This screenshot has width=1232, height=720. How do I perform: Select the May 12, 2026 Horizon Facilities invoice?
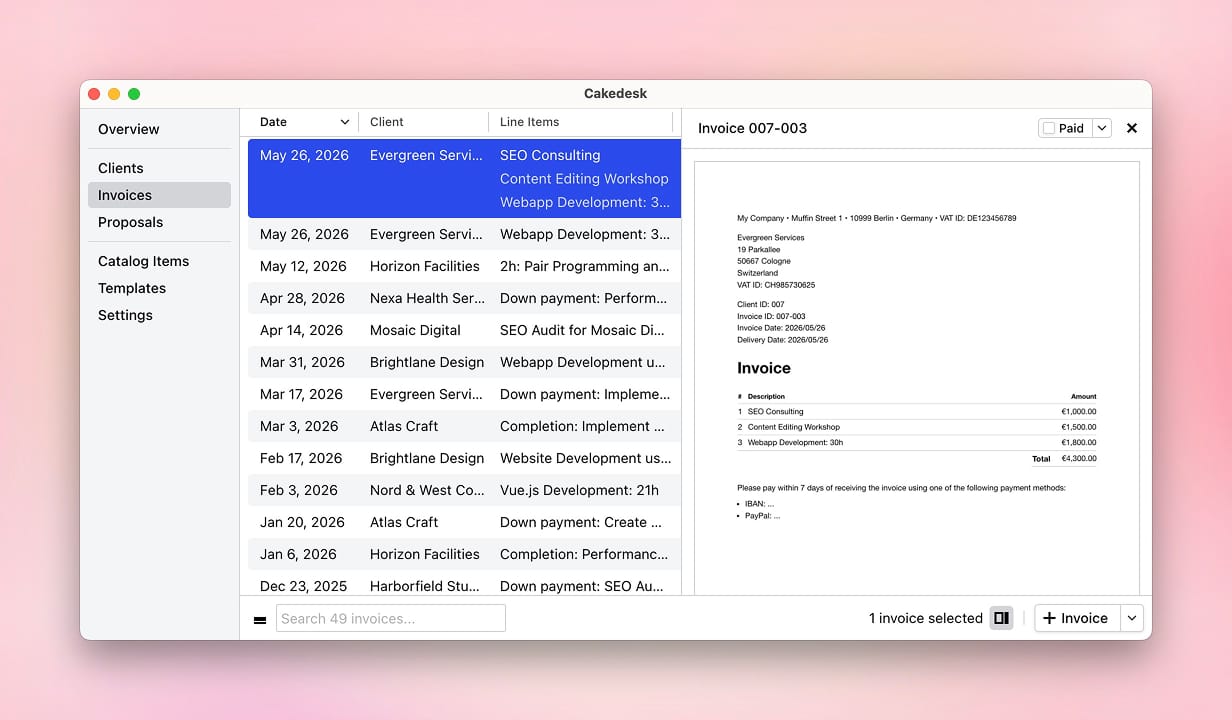point(464,266)
